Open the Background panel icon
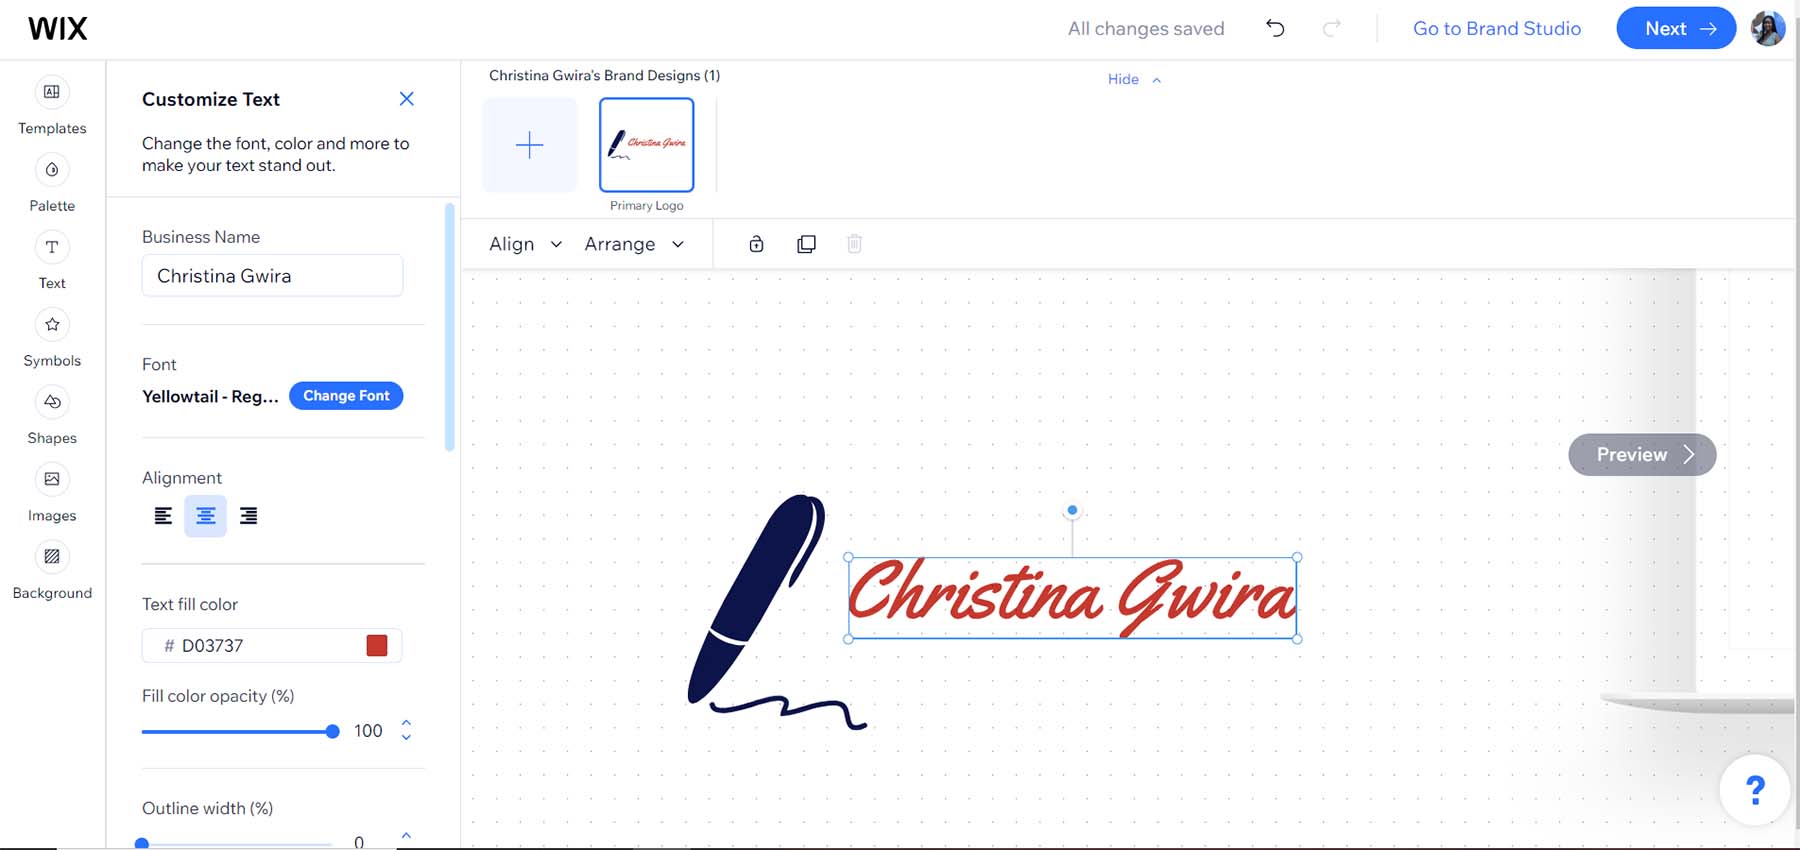Screen dimensions: 1800x850 click(52, 557)
